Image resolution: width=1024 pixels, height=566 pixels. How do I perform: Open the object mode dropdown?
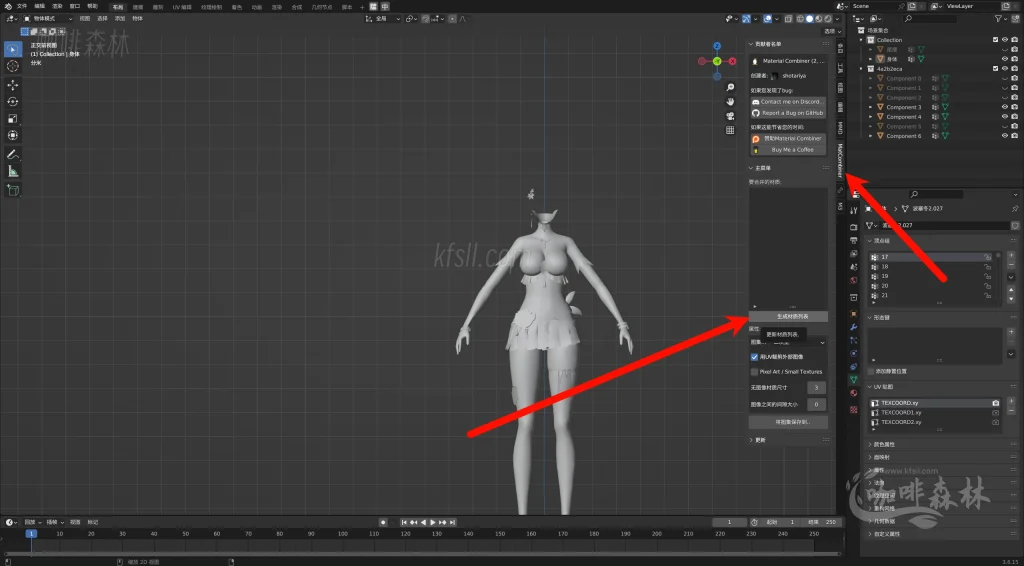[48, 19]
